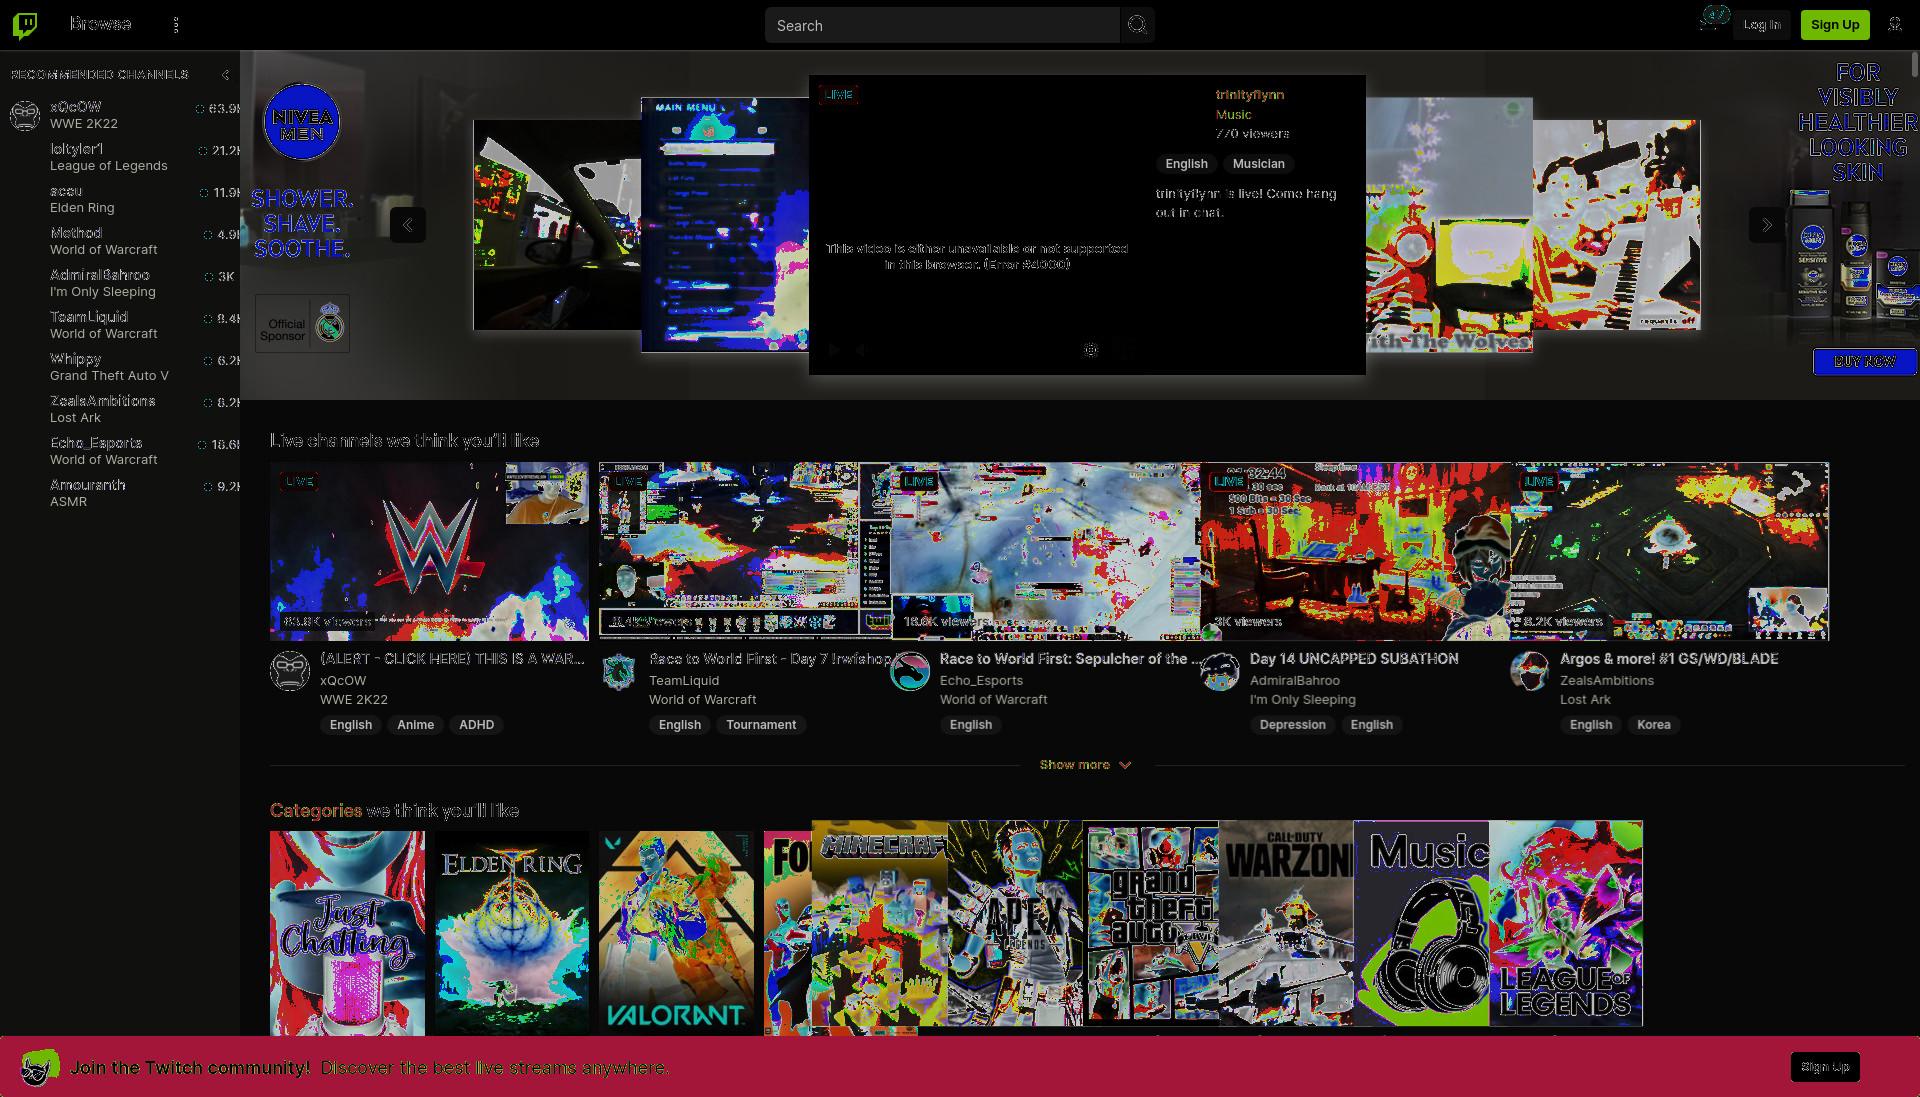Click the Nivea Men logo
This screenshot has height=1097, width=1920.
tap(302, 122)
